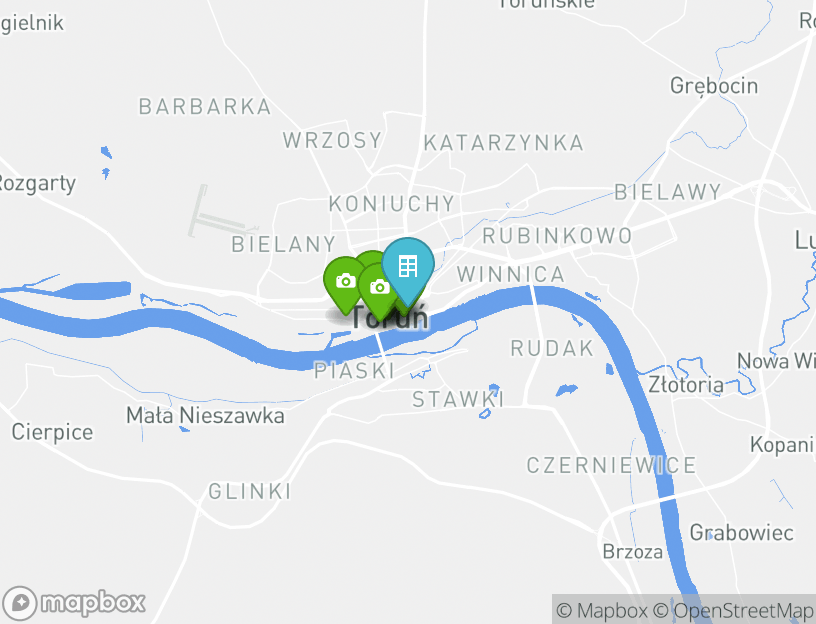Select the BARBARKA district label
816x624 pixels.
click(x=205, y=107)
